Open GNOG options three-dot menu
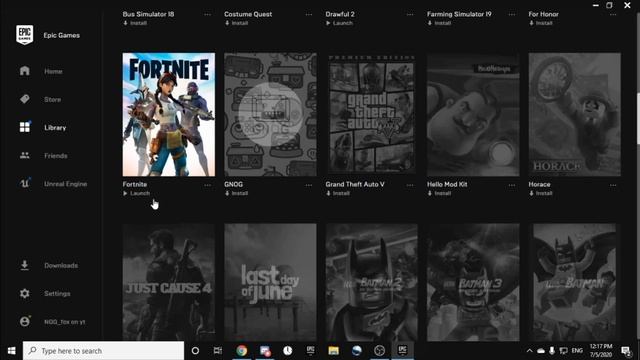Image resolution: width=640 pixels, height=360 pixels. coord(309,185)
